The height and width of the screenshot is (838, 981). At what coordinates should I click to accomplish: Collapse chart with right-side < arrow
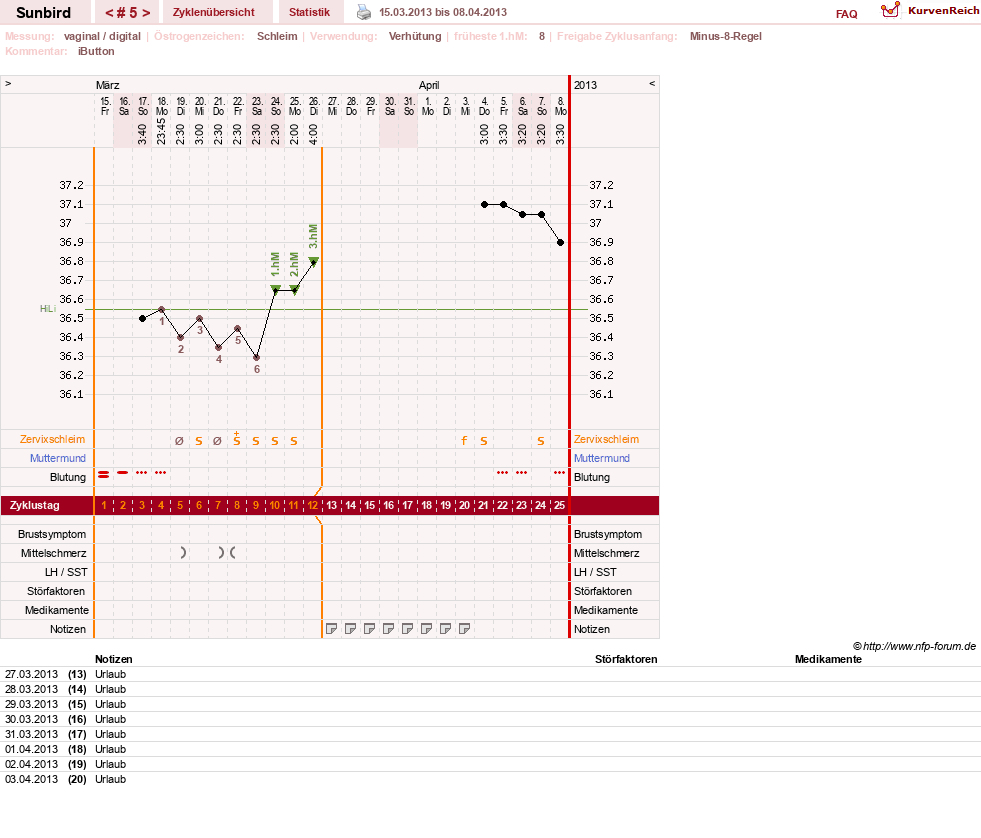coord(652,83)
